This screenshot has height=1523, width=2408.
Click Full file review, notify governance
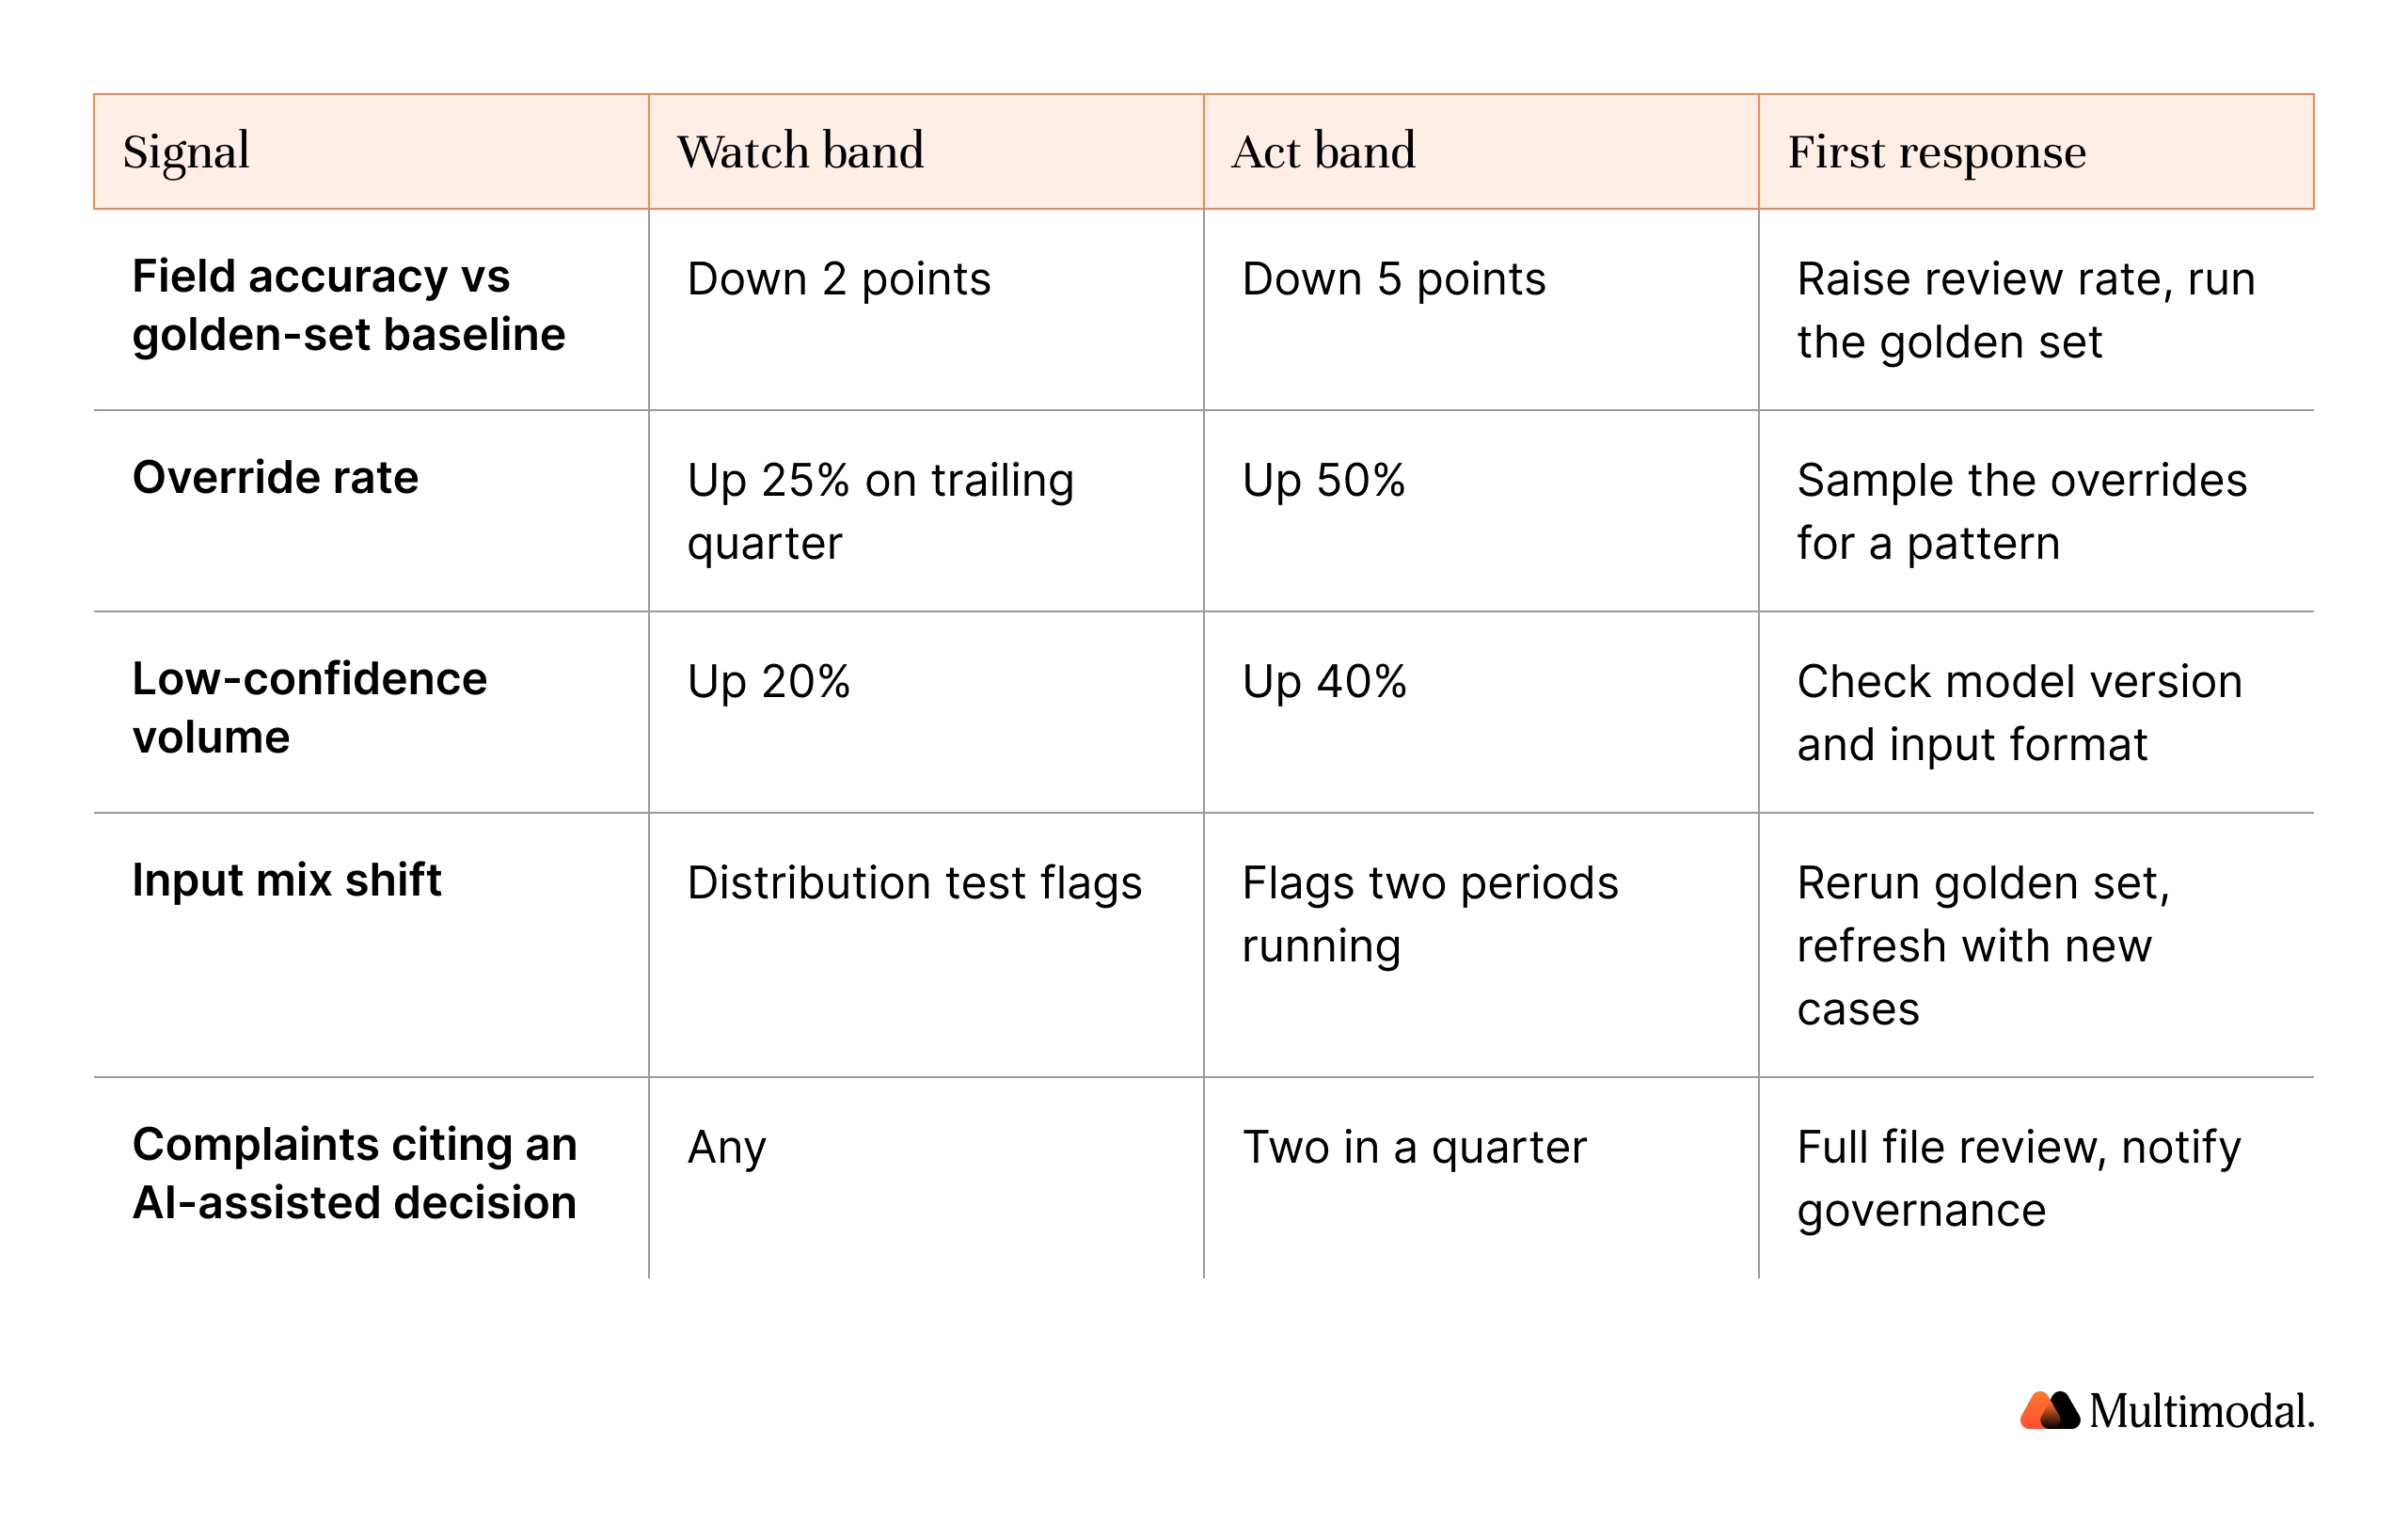click(2018, 1178)
